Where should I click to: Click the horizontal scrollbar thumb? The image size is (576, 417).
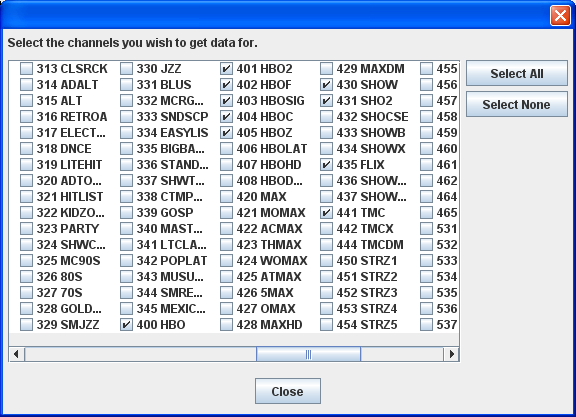[x=308, y=354]
